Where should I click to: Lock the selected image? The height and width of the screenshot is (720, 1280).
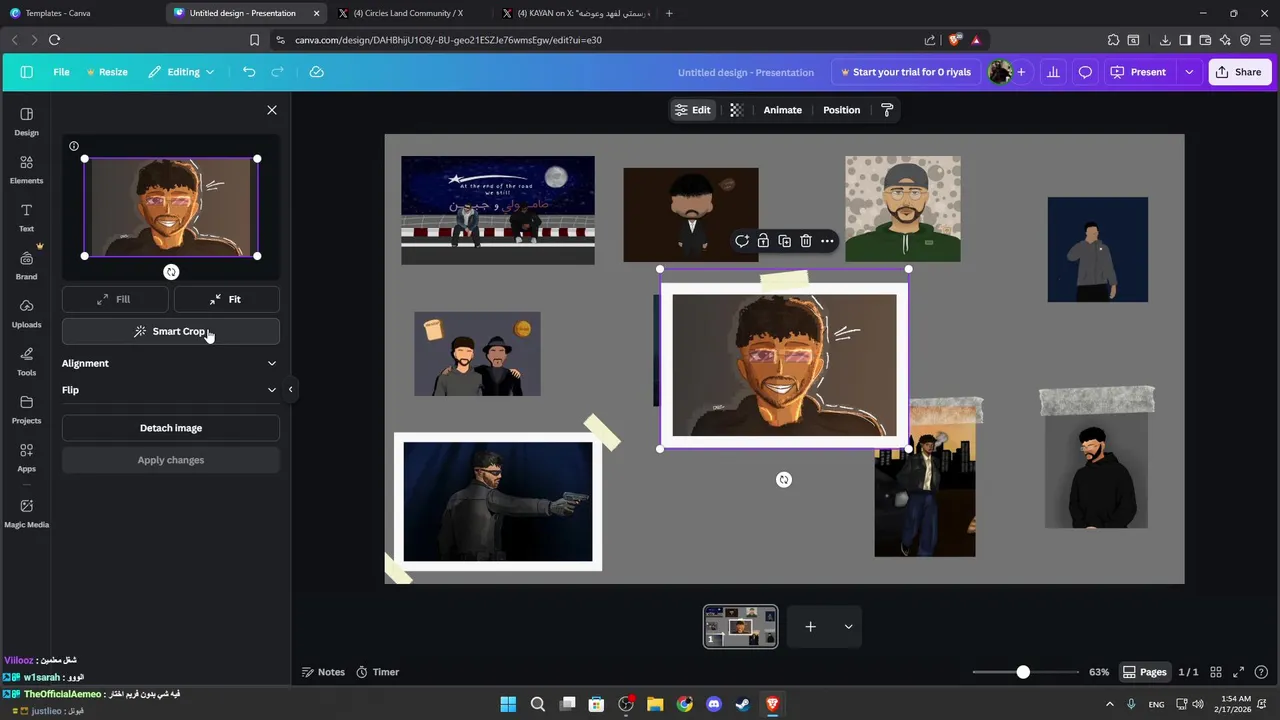[763, 241]
